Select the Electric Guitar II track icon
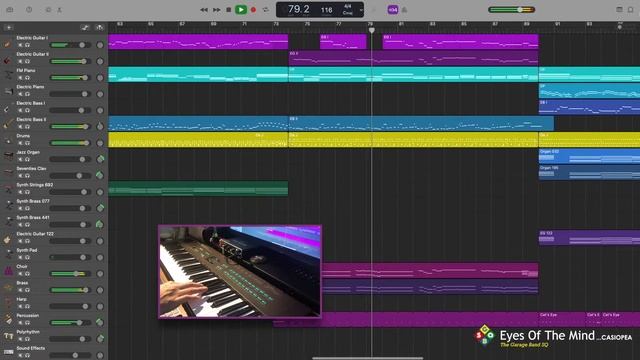 click(7, 60)
